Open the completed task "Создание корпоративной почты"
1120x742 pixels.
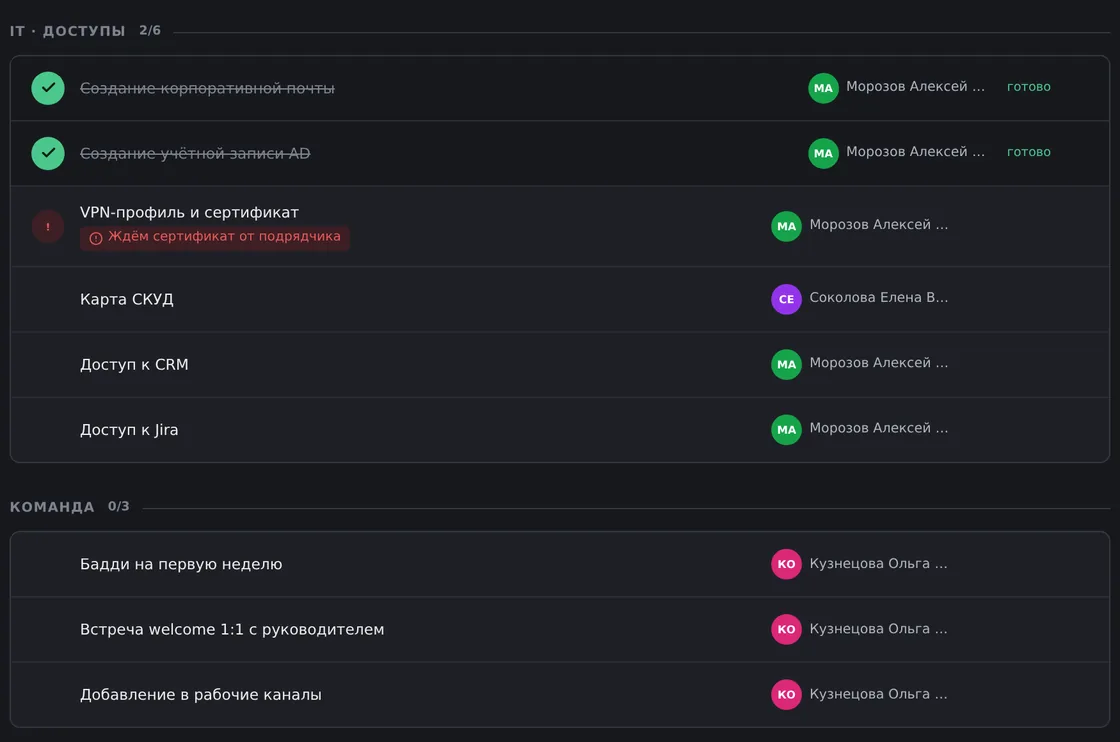point(207,88)
